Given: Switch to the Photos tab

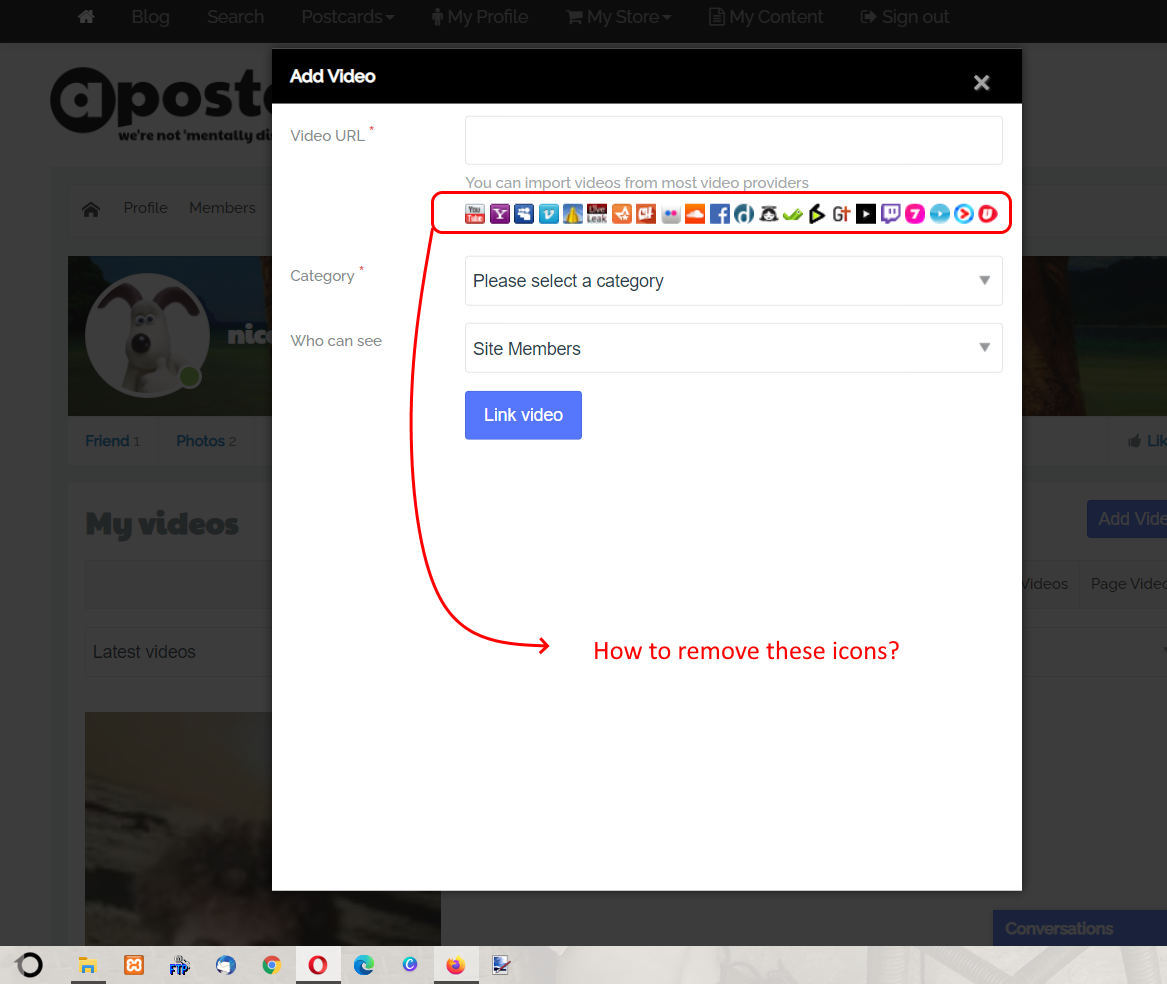Looking at the screenshot, I should 206,441.
